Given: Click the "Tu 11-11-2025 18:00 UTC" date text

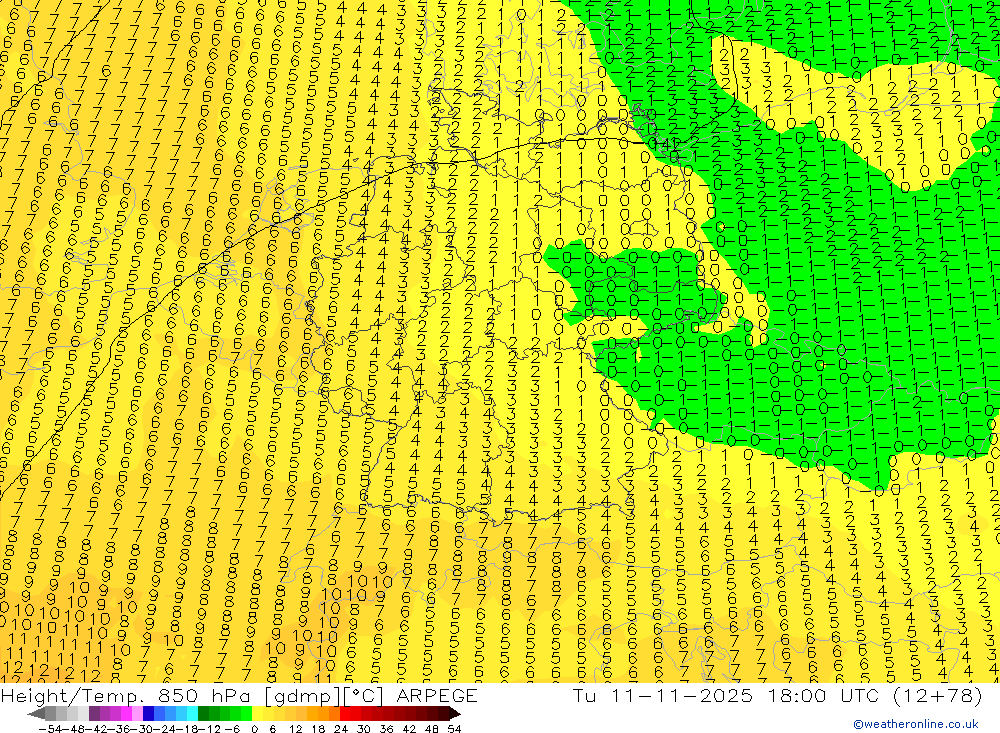Looking at the screenshot, I should [x=726, y=695].
